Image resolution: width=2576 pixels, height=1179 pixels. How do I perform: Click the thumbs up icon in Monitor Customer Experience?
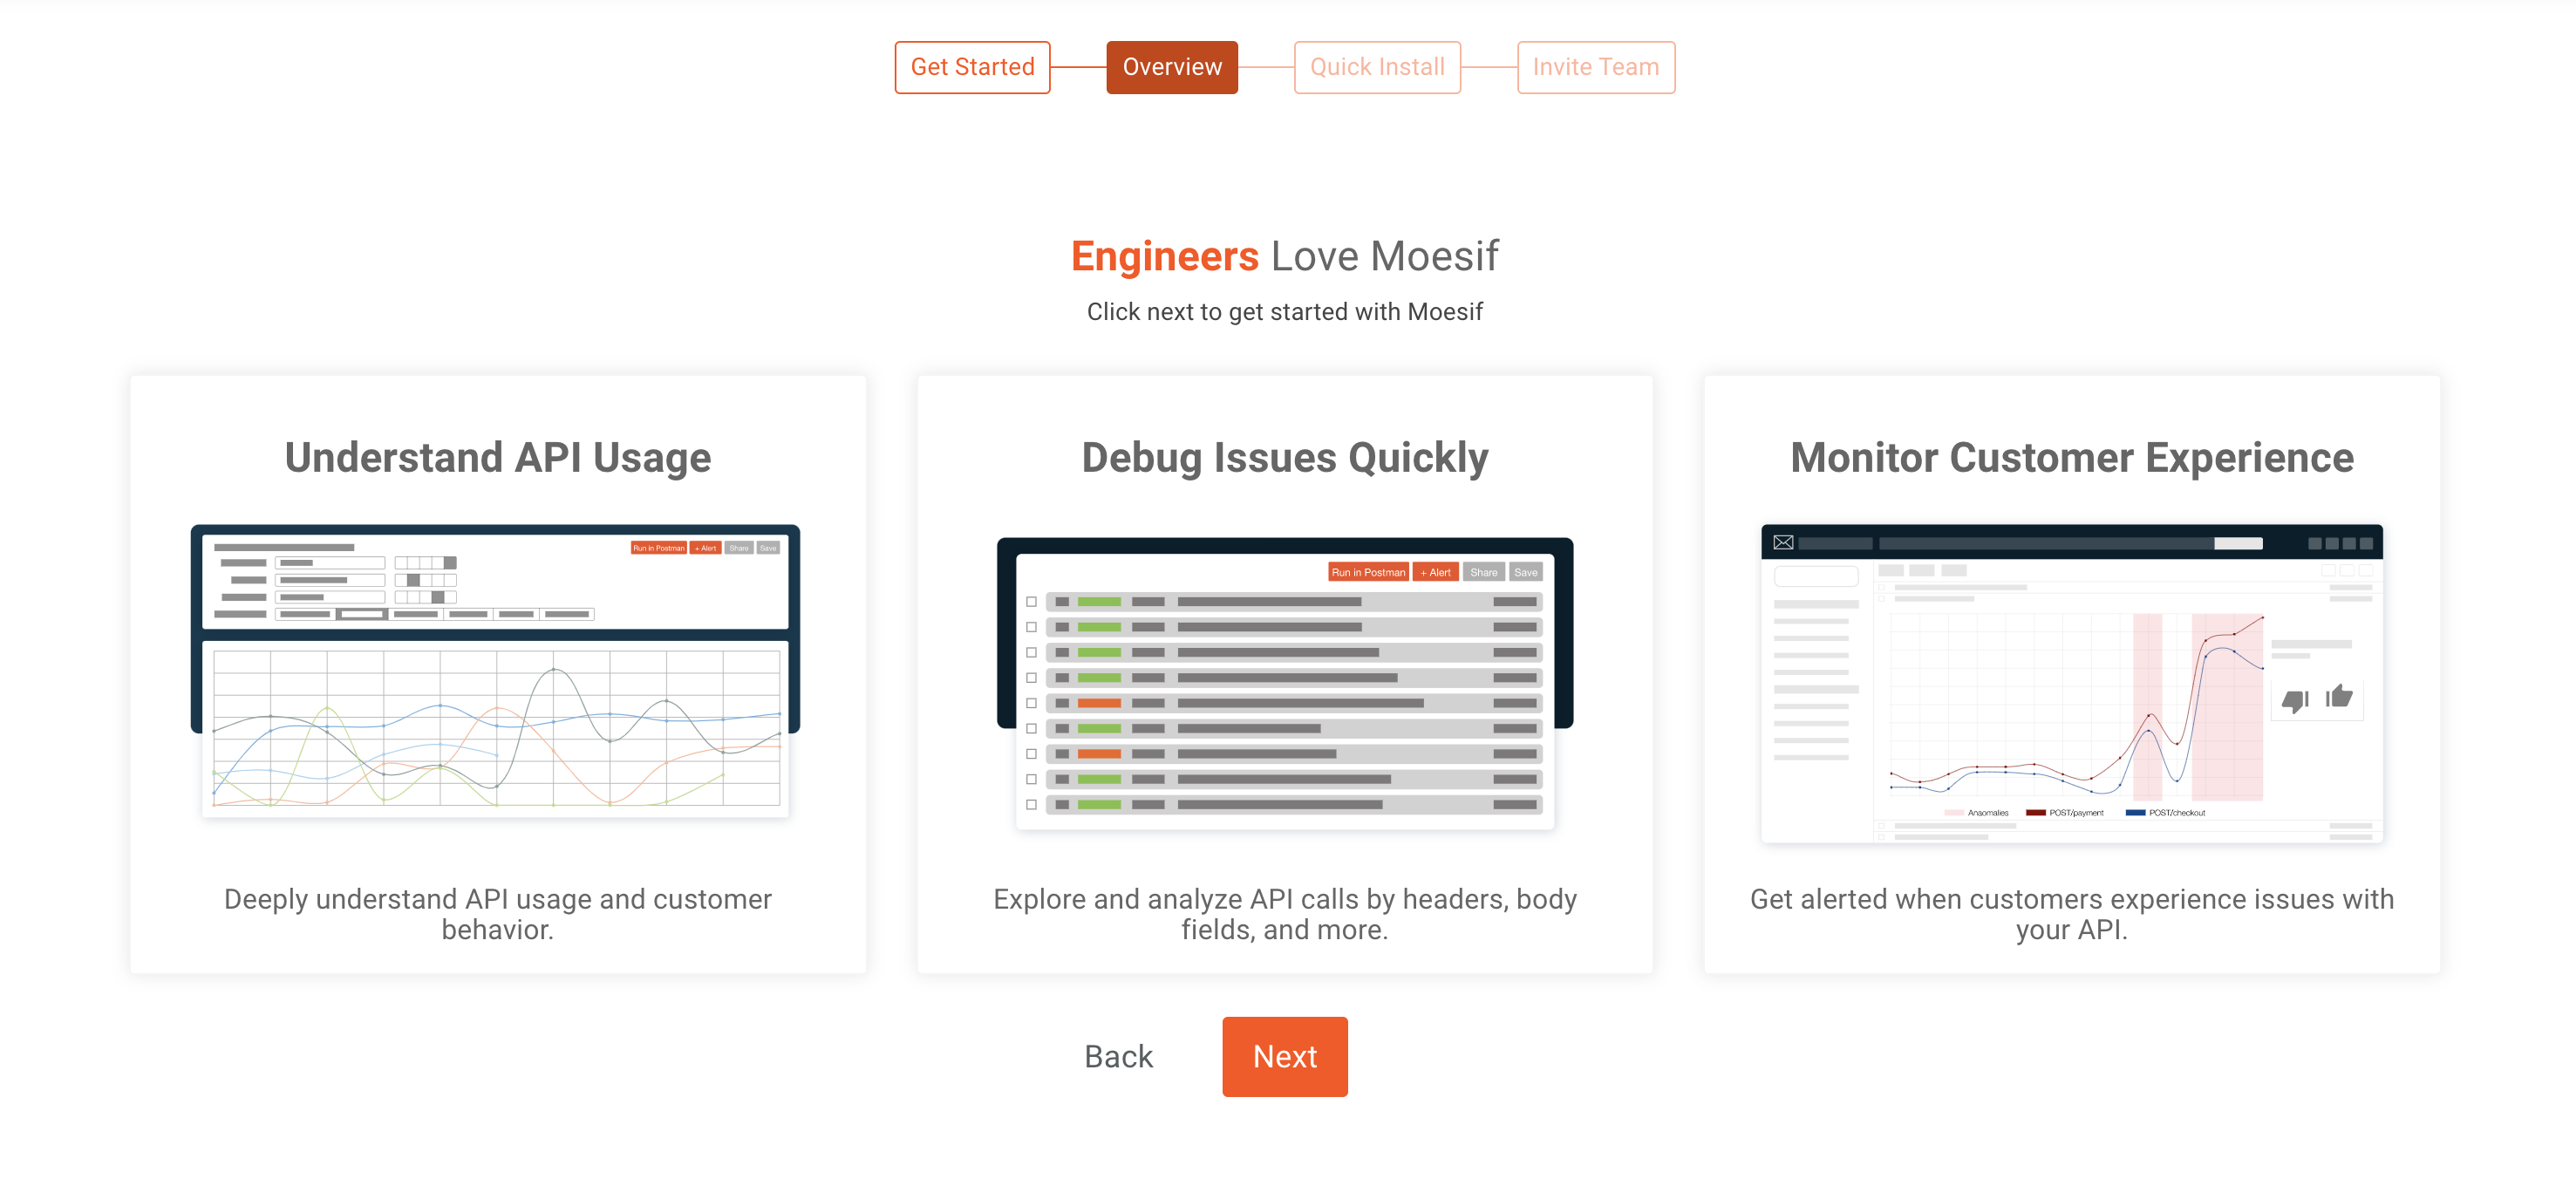click(x=2339, y=698)
